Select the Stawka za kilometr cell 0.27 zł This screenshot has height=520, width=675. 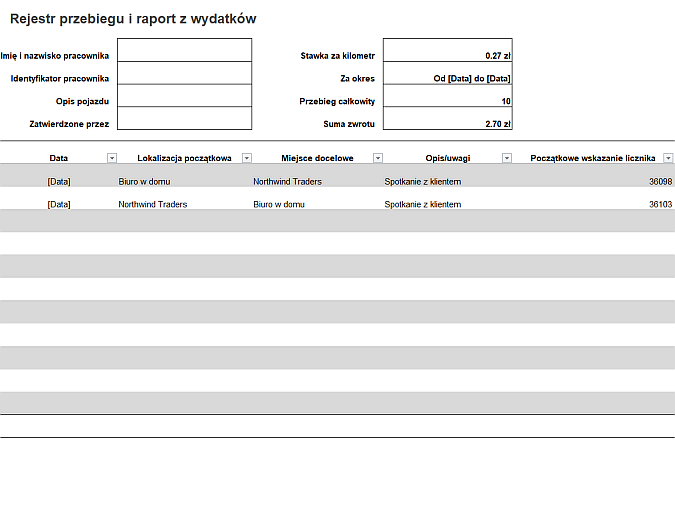[x=448, y=50]
